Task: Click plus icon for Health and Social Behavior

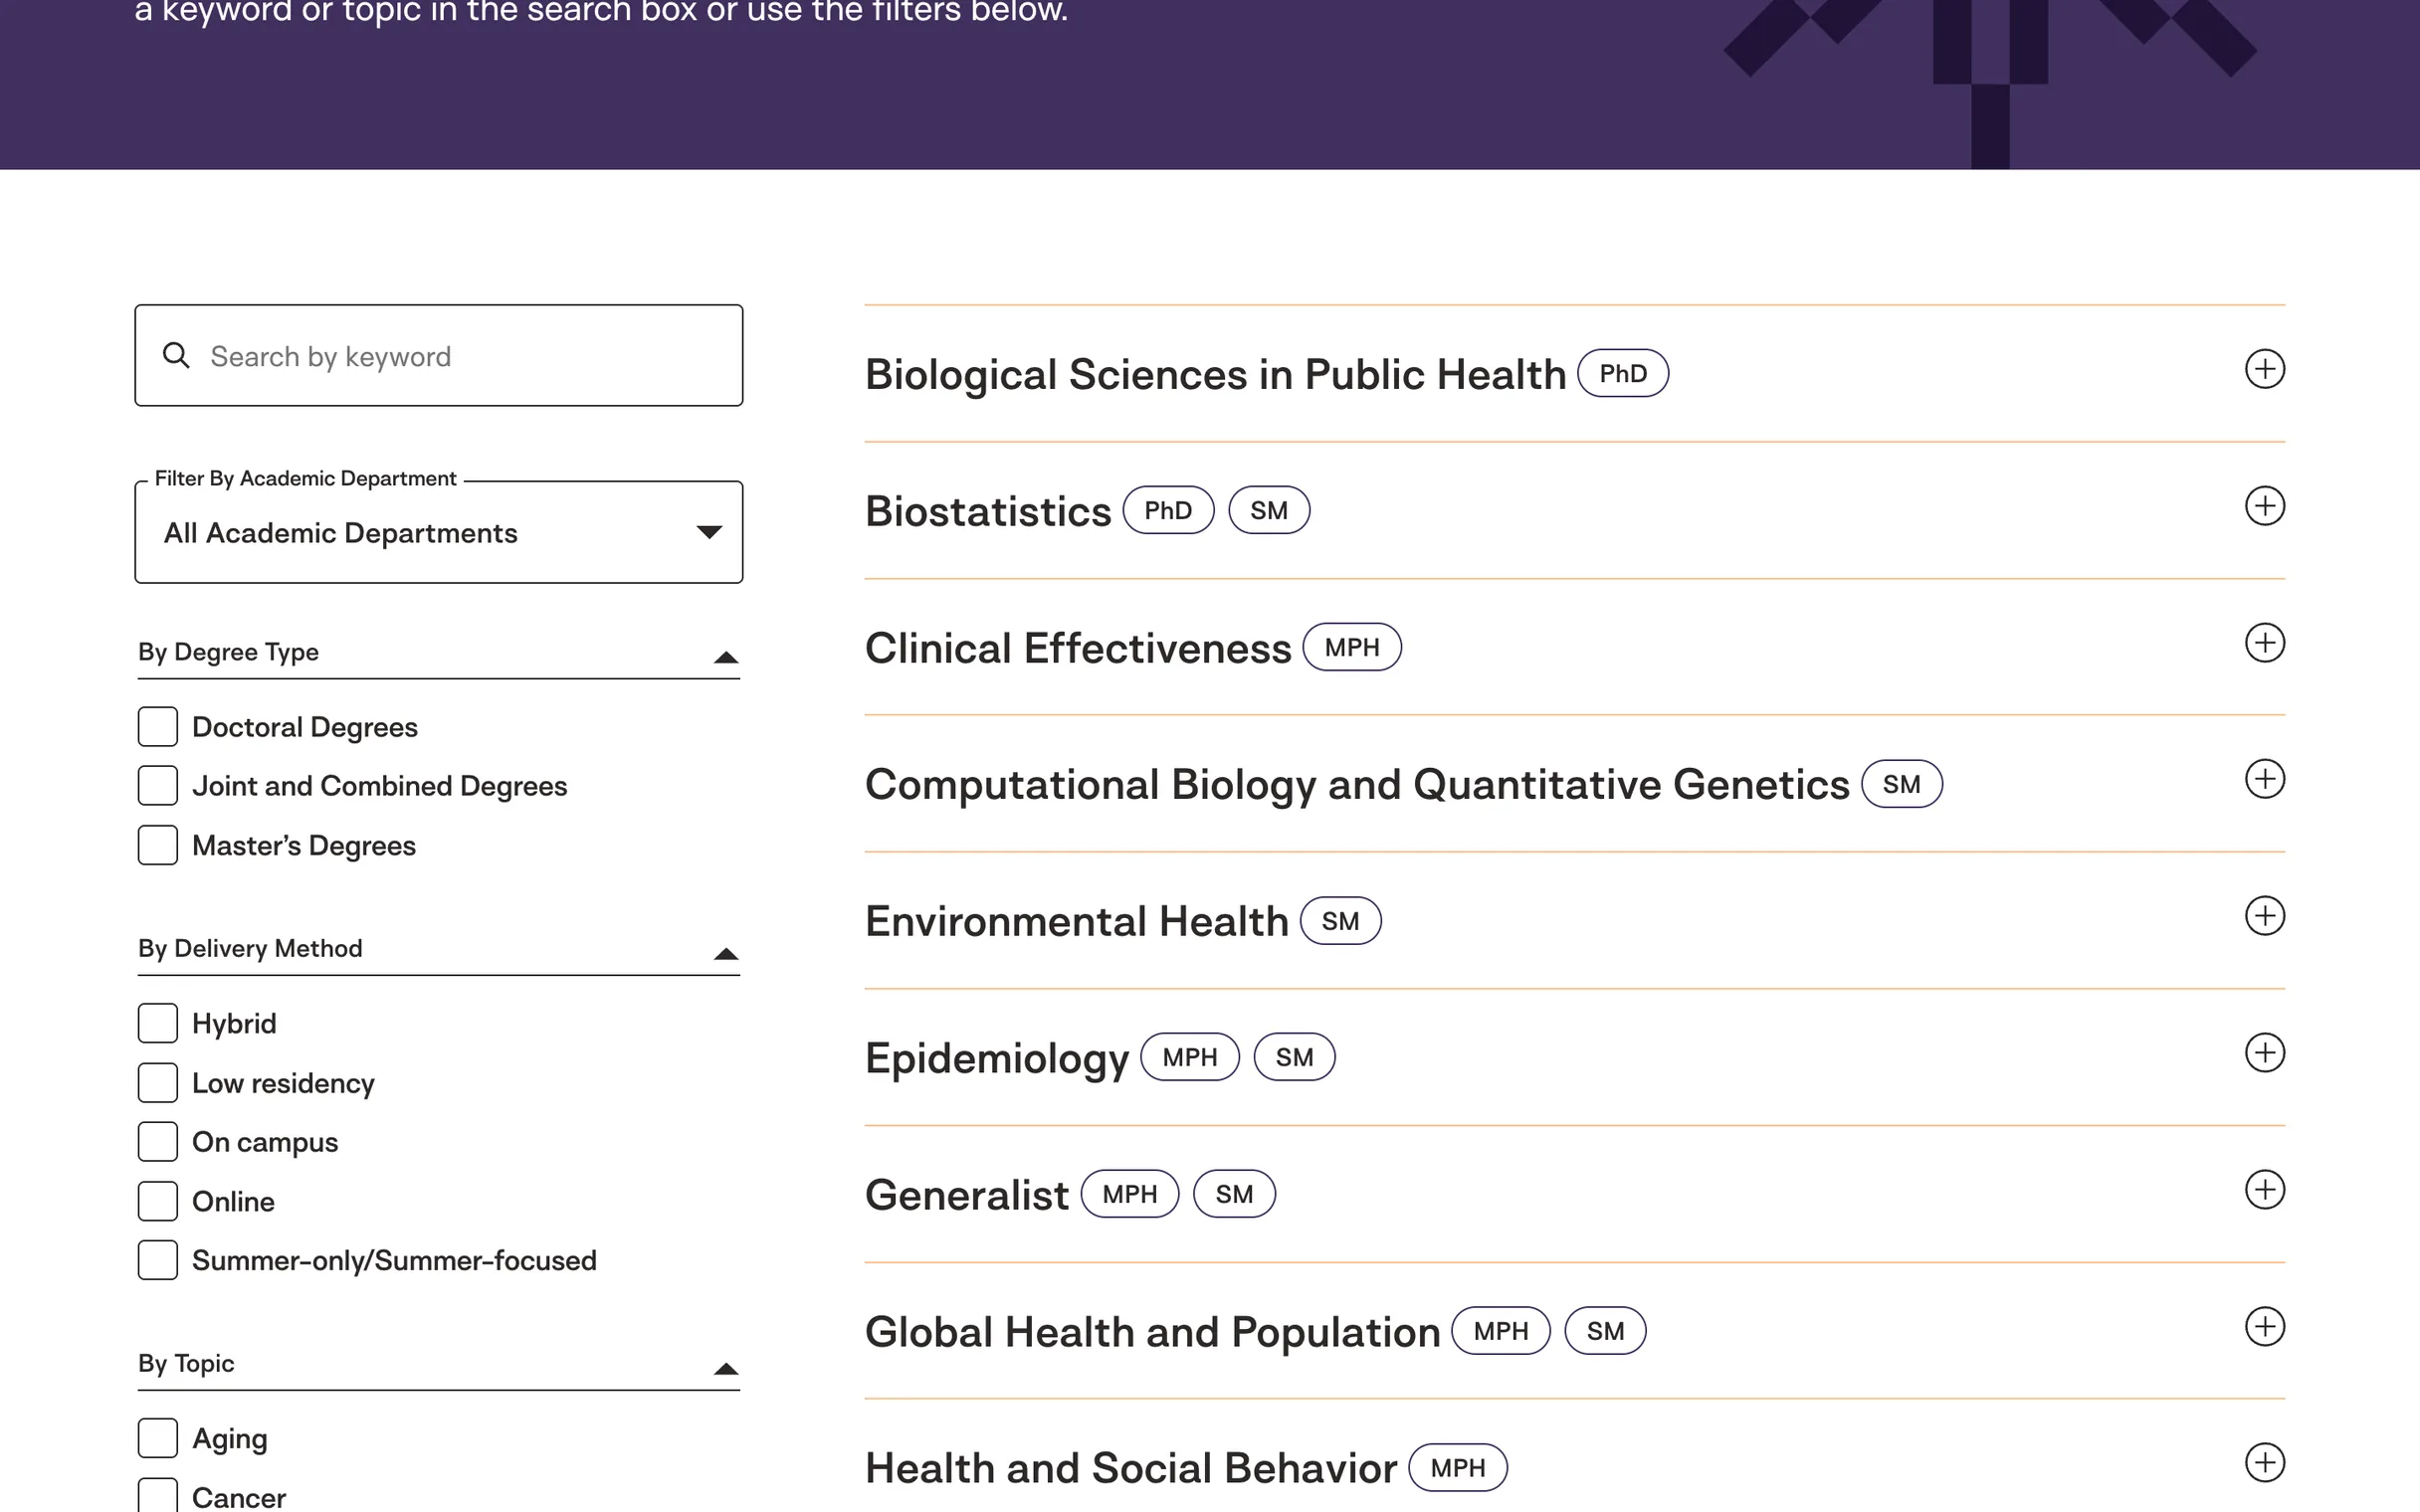Action: [x=2264, y=1463]
